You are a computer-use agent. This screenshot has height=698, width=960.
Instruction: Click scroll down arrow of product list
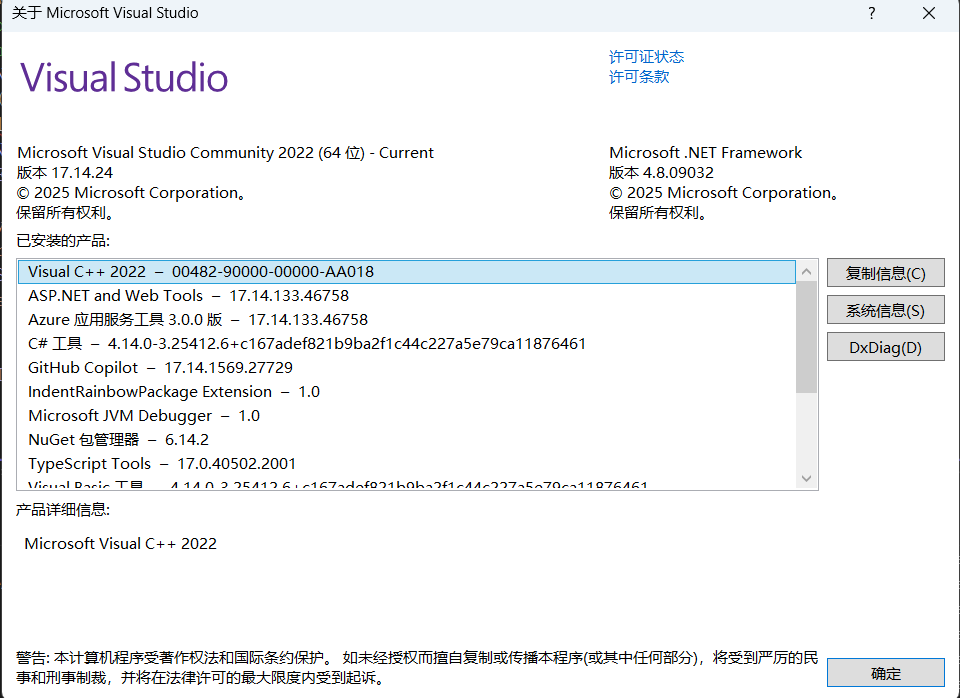coord(806,478)
